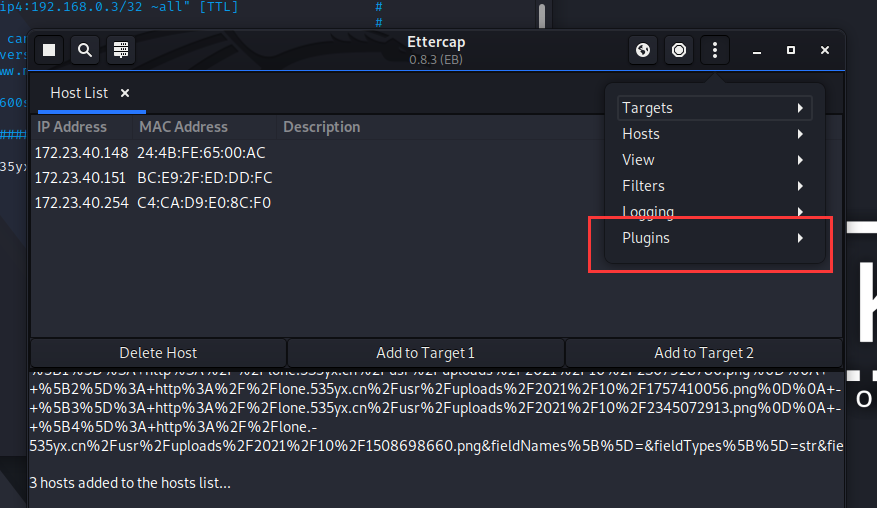Expand the Hosts submenu
This screenshot has width=877, height=508.
click(714, 134)
